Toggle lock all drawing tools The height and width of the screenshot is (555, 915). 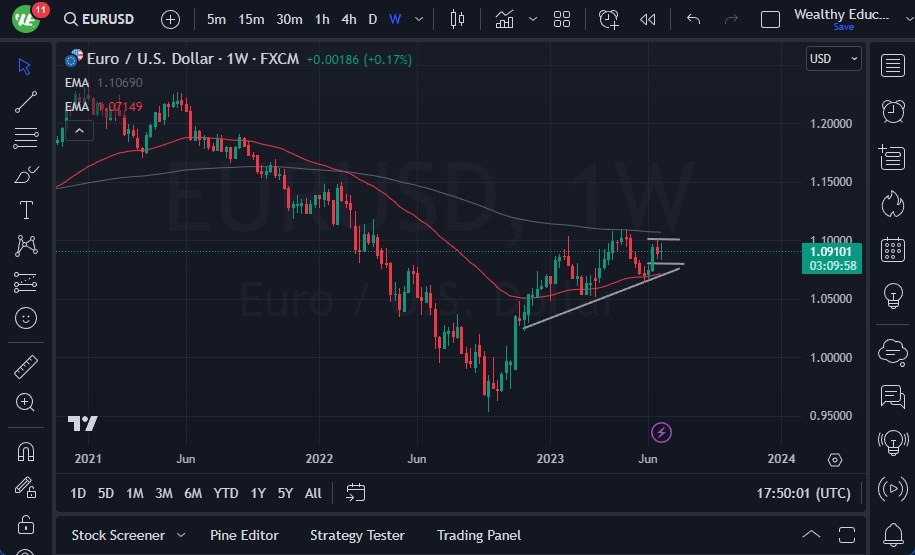point(26,524)
